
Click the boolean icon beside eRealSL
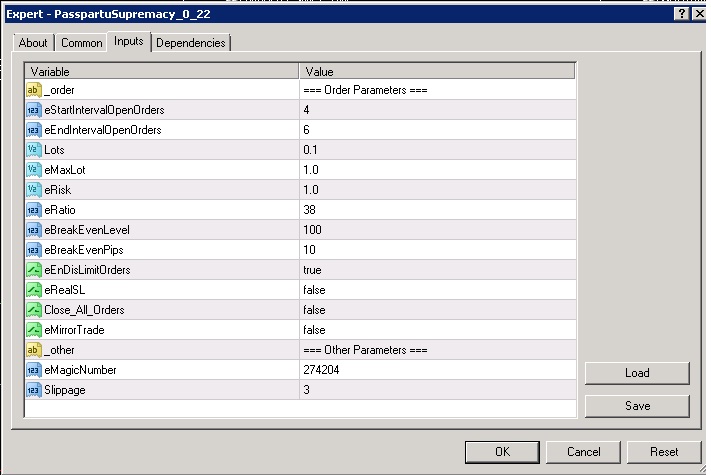pos(34,290)
